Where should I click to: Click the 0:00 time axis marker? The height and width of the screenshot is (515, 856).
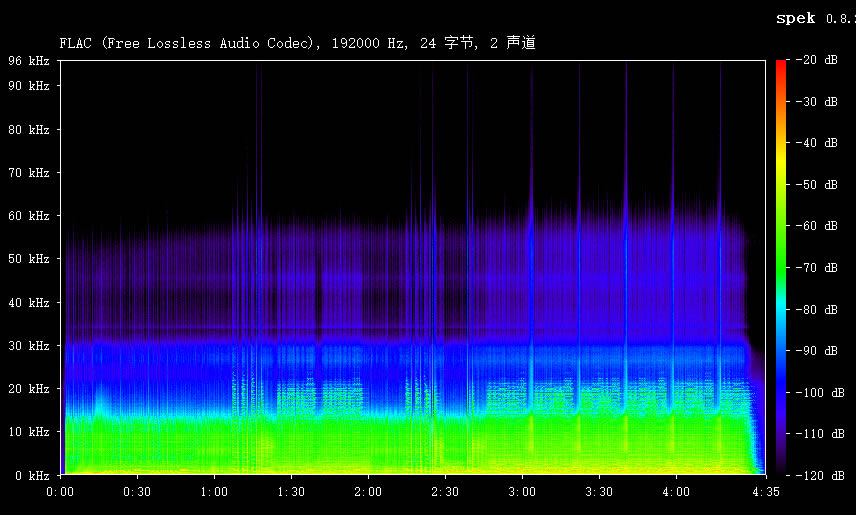61,492
